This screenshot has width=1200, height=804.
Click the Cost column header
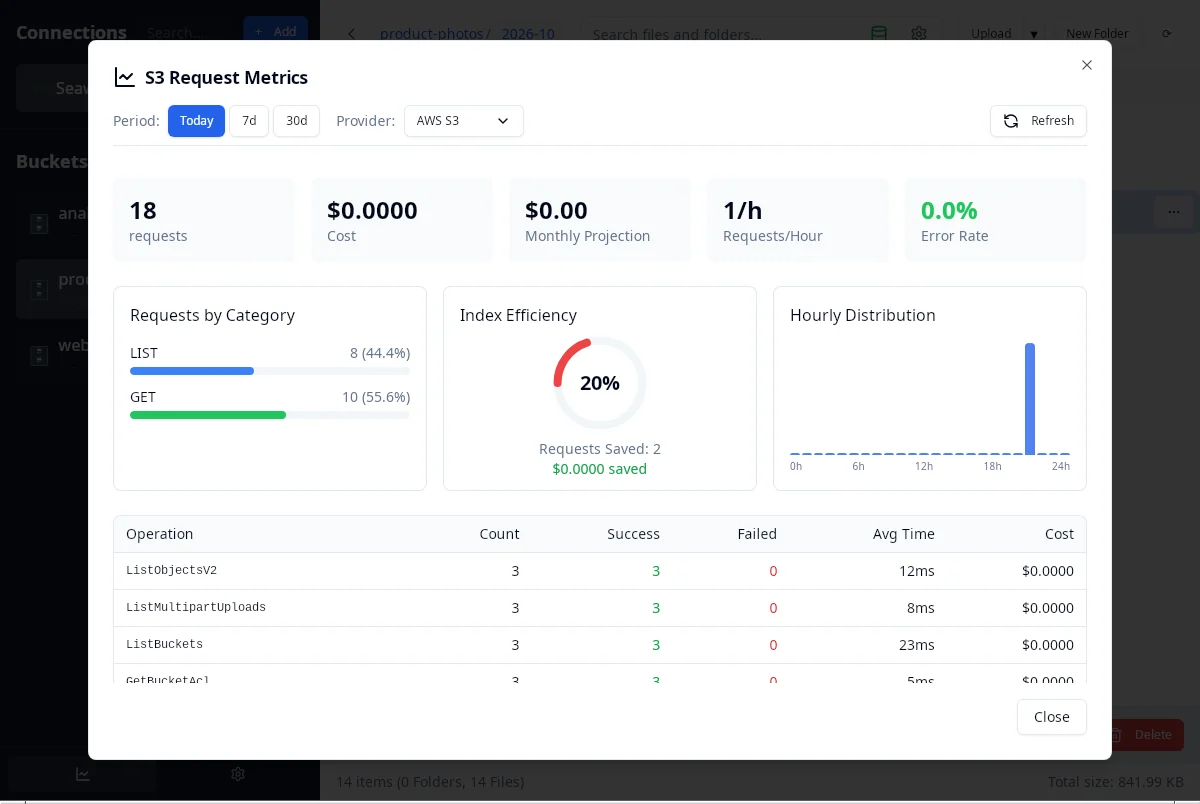(x=1059, y=534)
